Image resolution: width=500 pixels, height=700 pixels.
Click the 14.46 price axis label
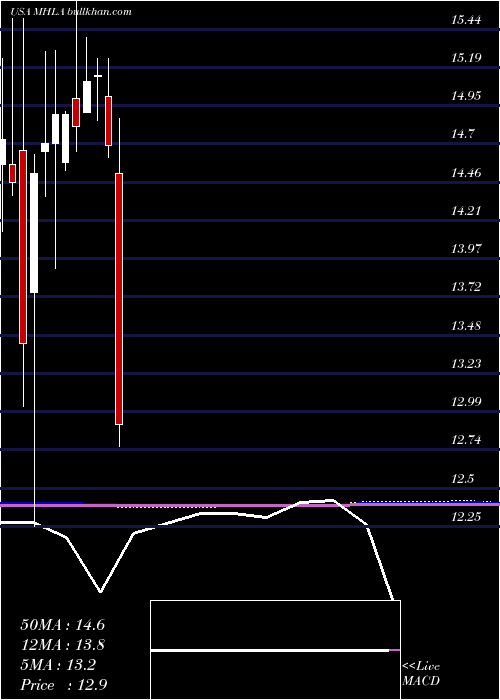click(x=466, y=172)
